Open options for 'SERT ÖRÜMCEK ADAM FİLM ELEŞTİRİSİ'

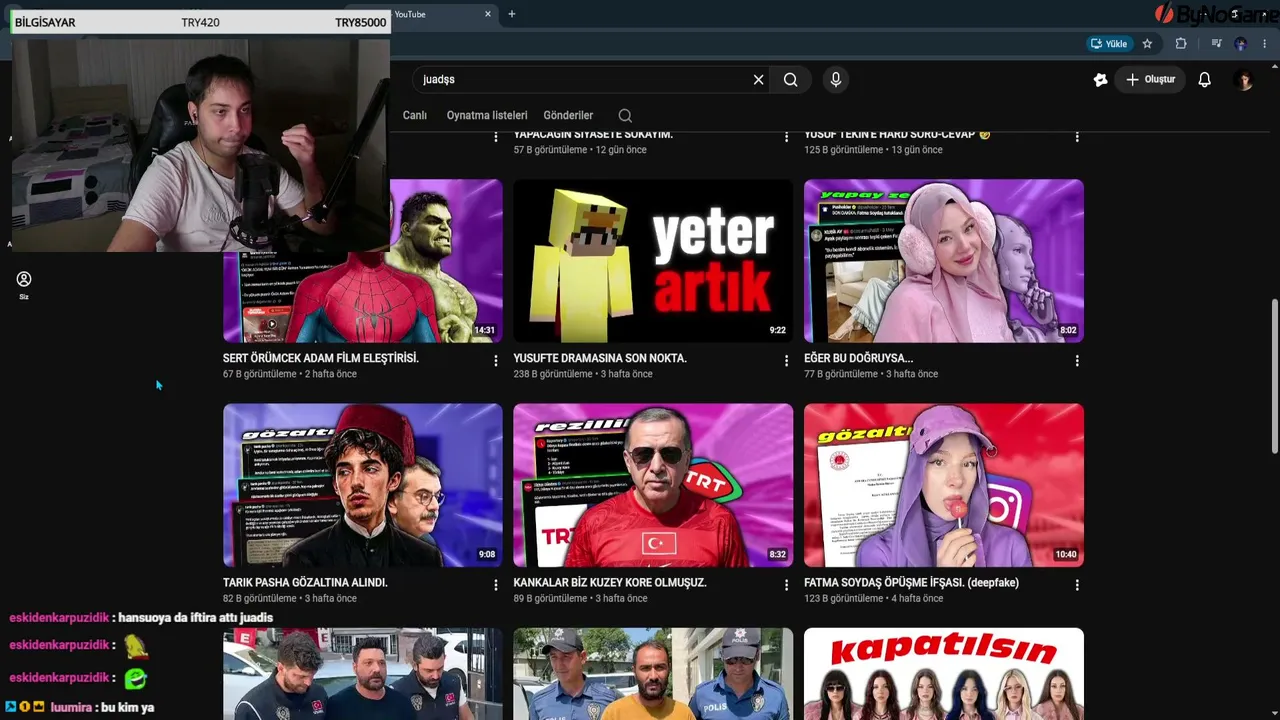(x=496, y=361)
